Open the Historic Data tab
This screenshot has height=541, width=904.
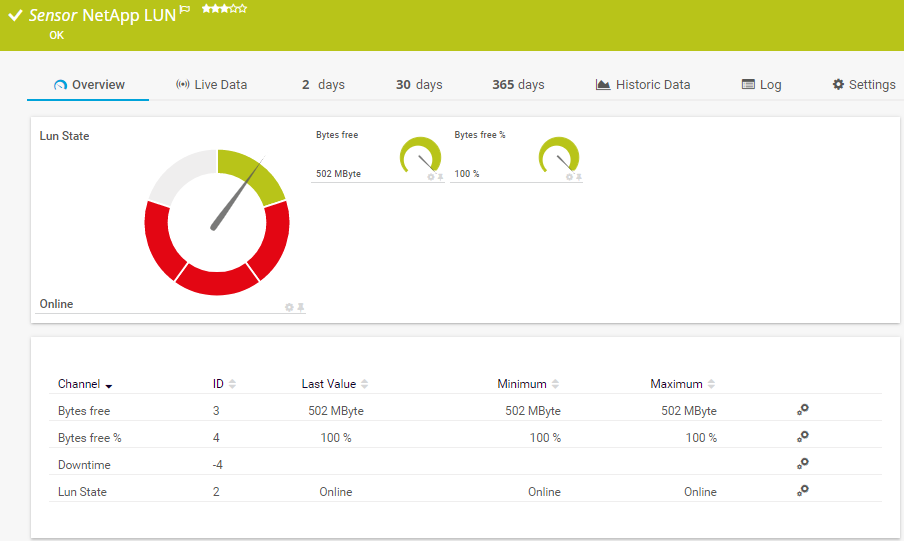(x=642, y=85)
